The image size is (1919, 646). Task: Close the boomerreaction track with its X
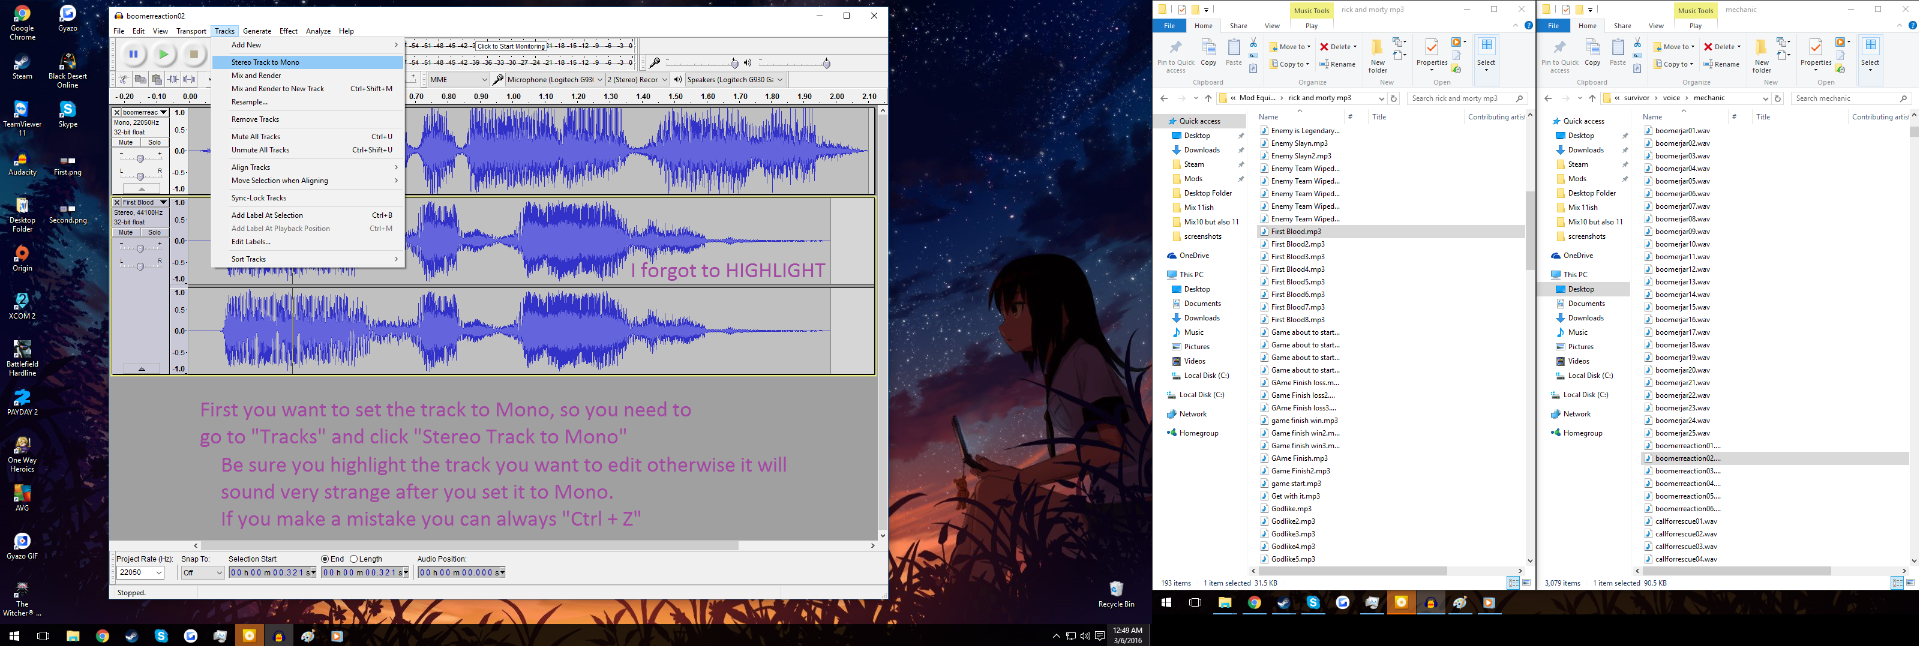[117, 113]
